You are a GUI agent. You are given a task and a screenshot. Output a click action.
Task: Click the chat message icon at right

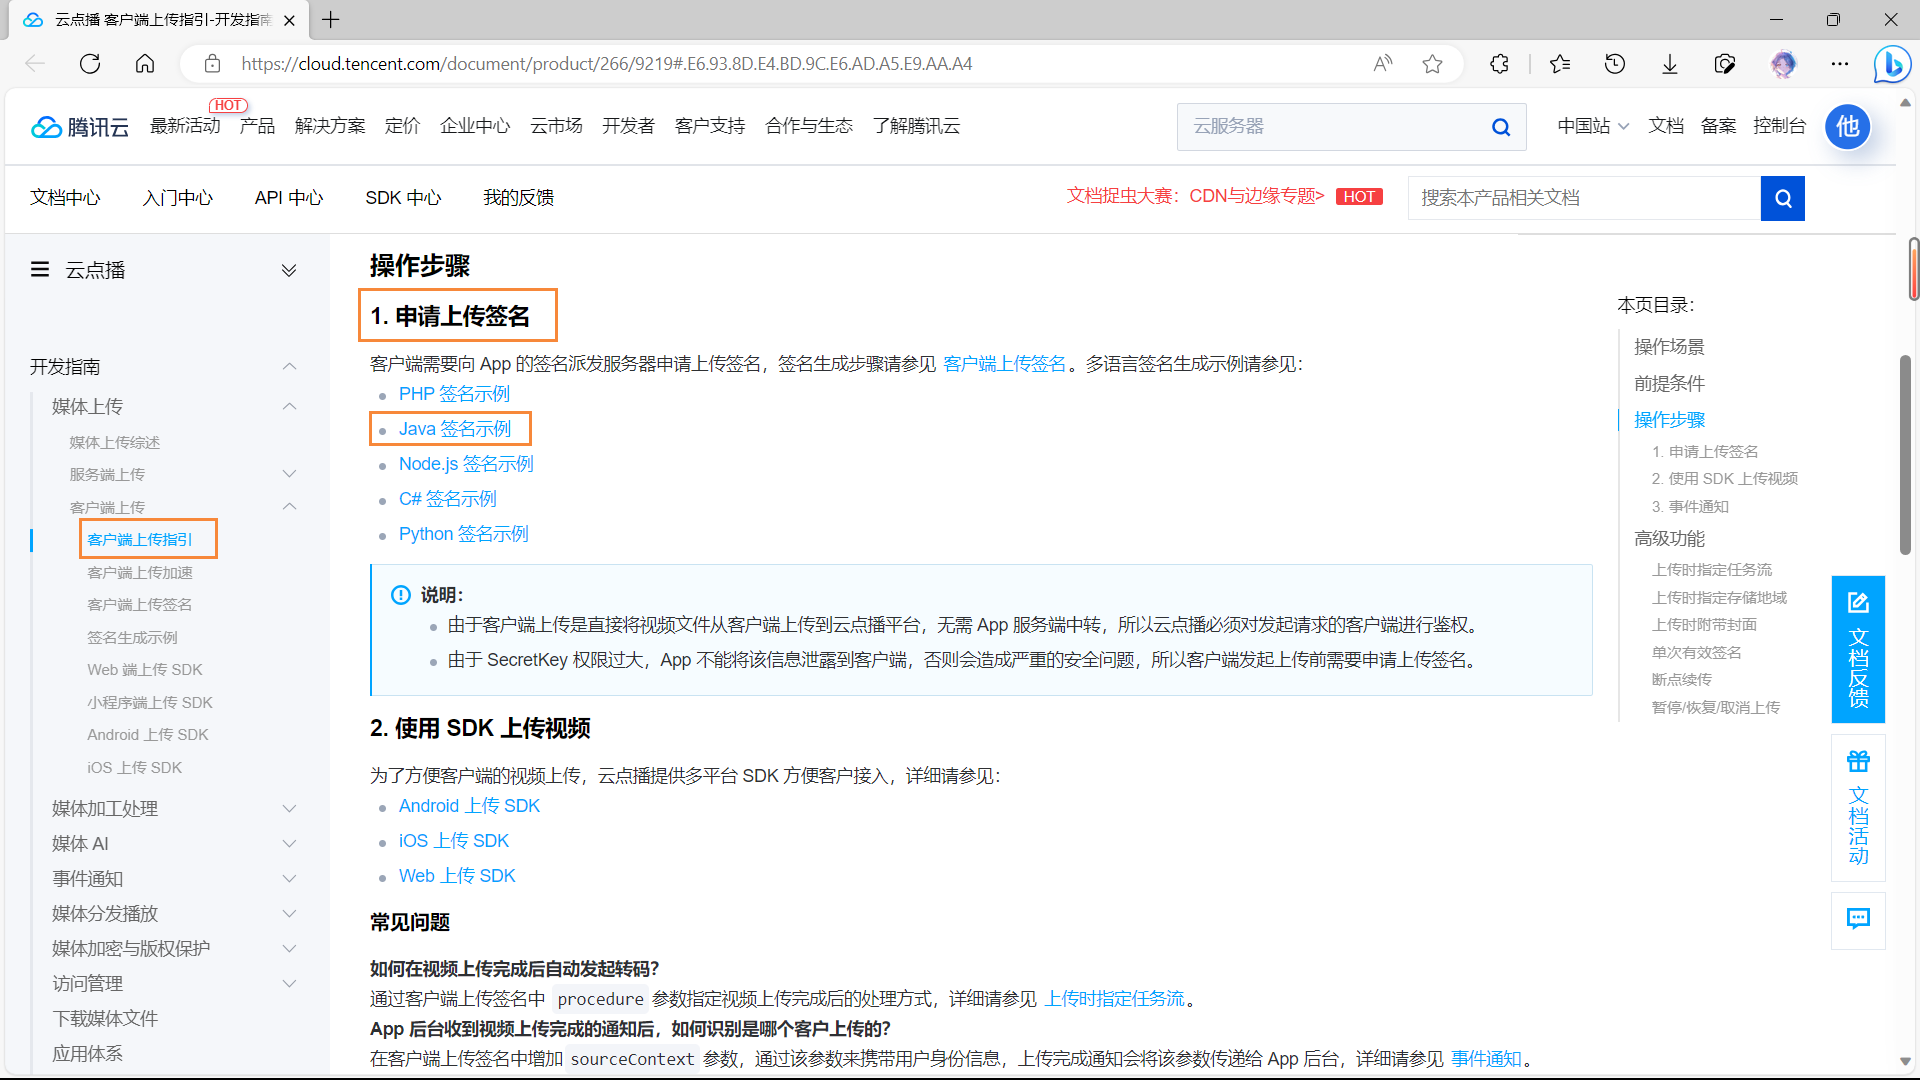tap(1858, 918)
